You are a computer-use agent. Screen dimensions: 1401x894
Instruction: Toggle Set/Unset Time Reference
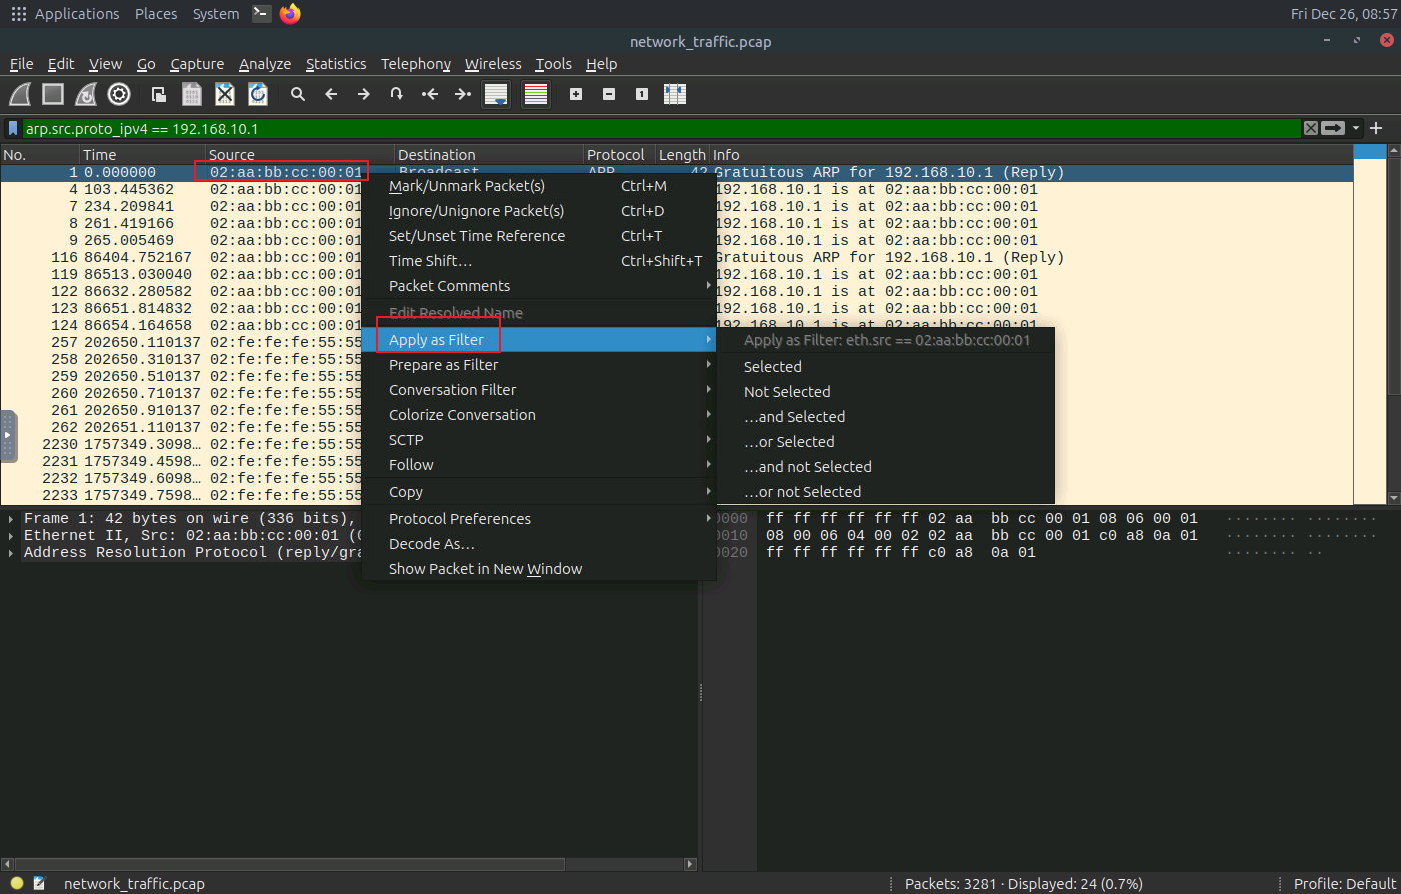point(538,236)
